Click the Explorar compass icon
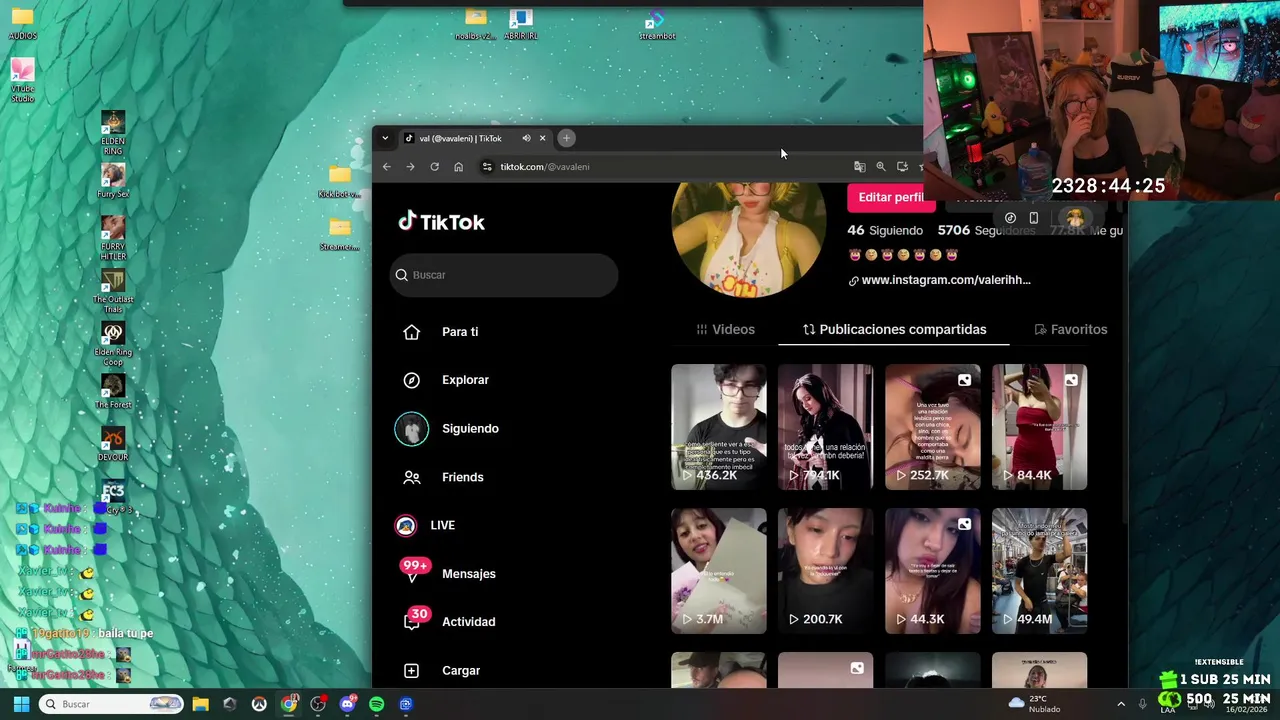 412,380
